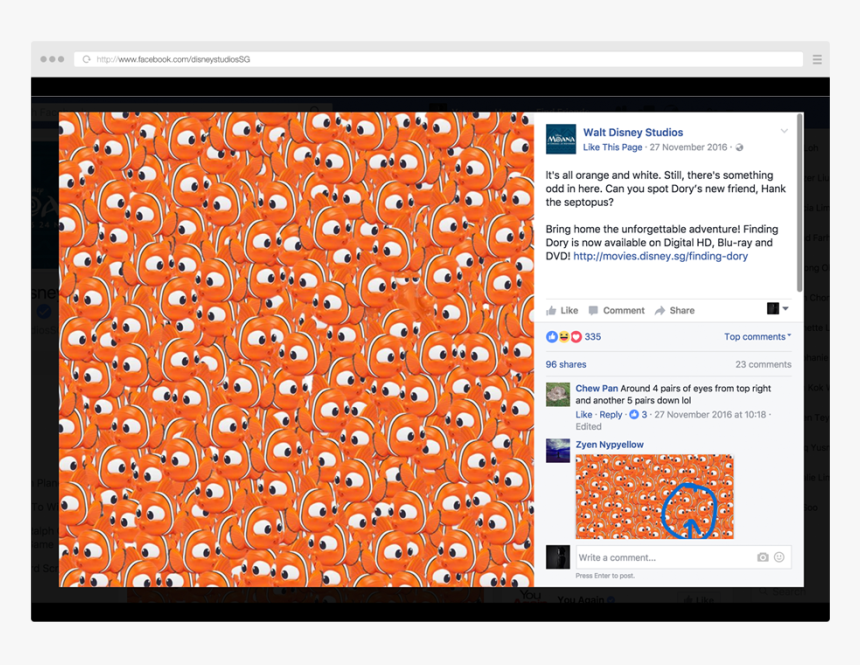View Edited history of Chew Pan's comment
Image resolution: width=860 pixels, height=665 pixels.
coord(589,427)
